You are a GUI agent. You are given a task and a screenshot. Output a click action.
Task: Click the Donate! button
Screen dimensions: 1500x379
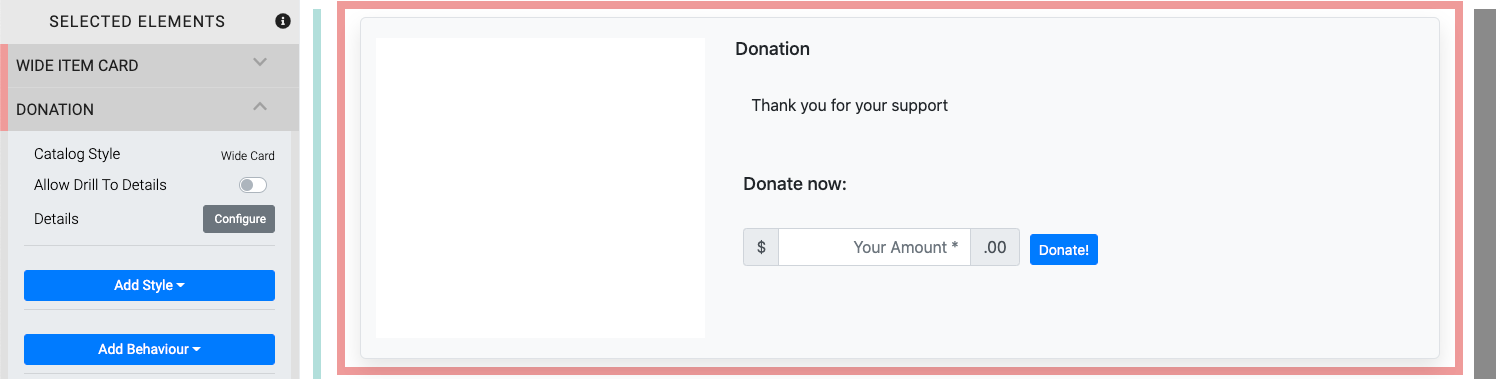(1064, 250)
